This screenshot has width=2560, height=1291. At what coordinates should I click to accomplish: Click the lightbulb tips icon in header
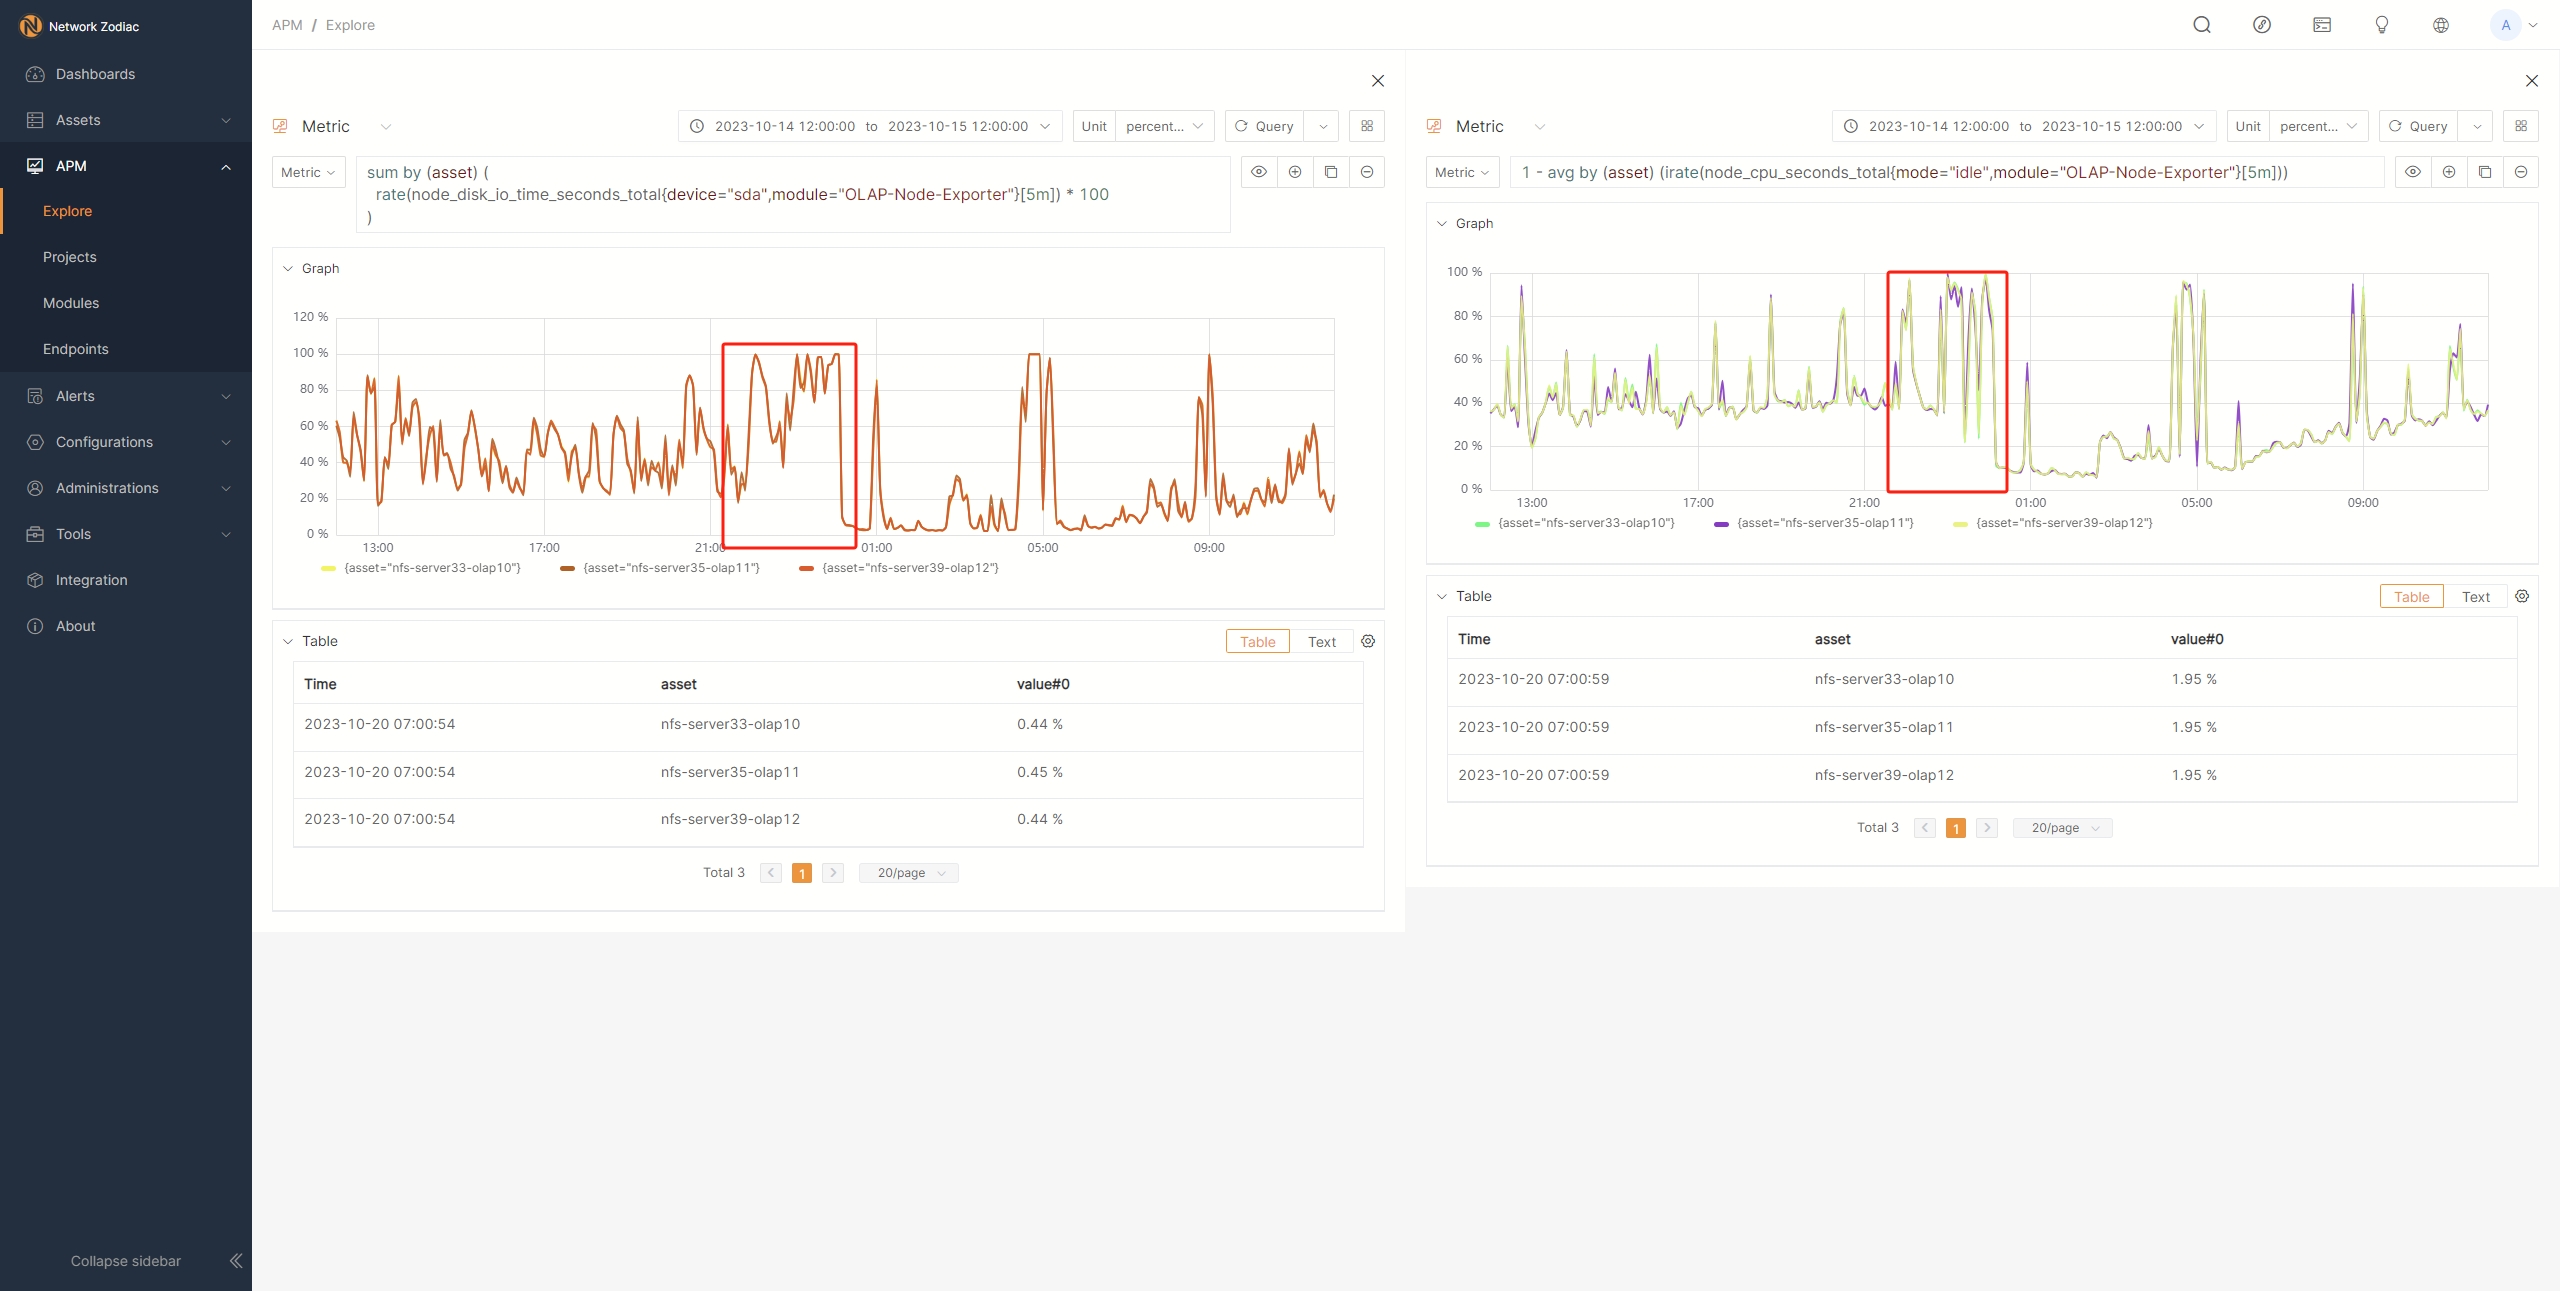pos(2381,25)
